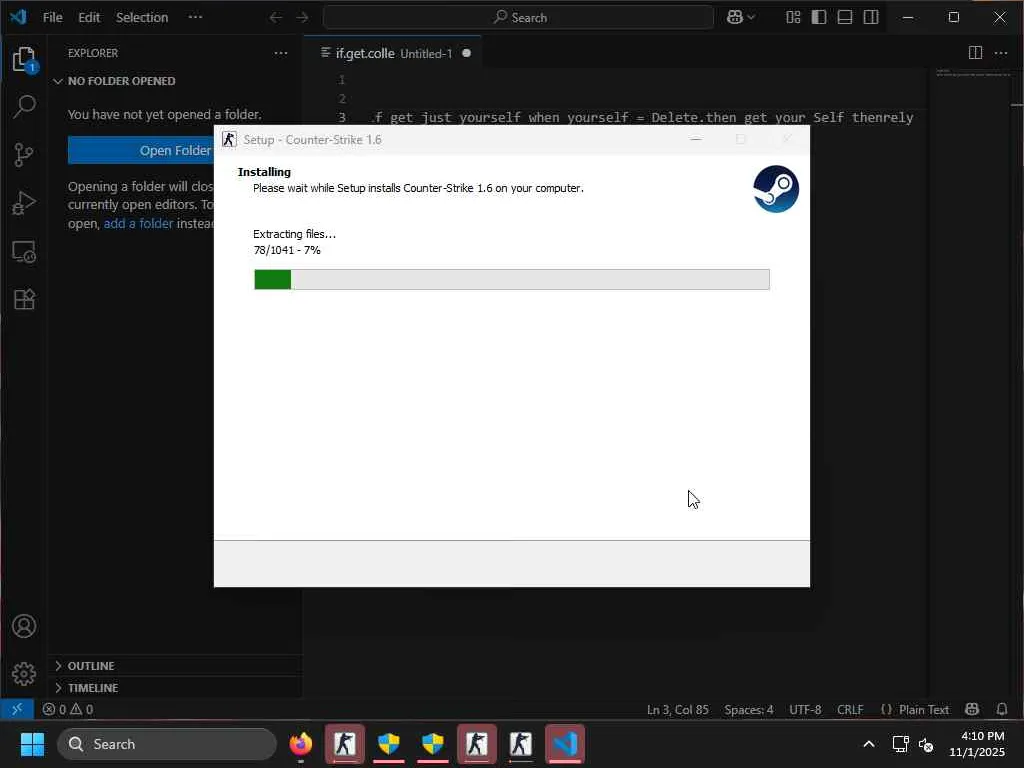
Task: Click the taskbar Search box
Action: coord(167,744)
